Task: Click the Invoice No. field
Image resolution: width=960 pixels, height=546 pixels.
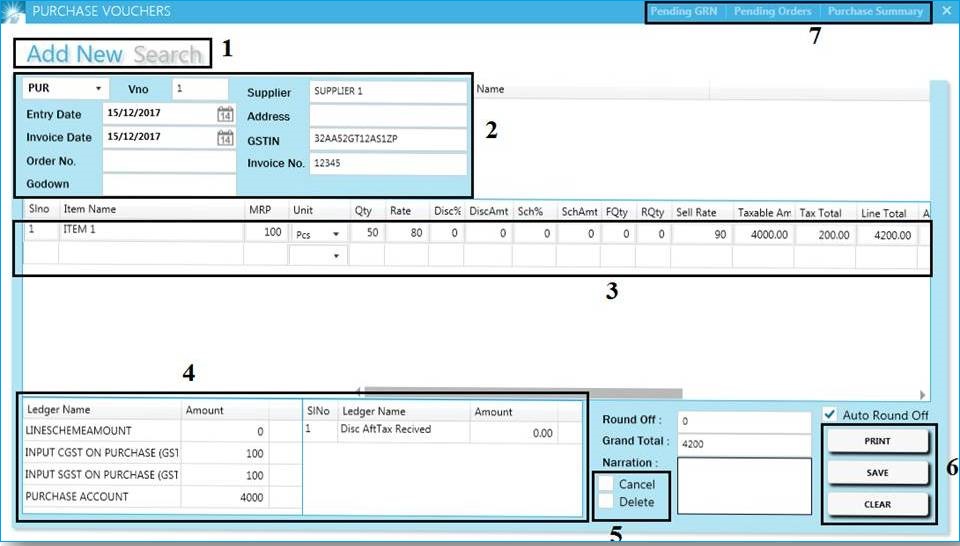Action: tap(388, 163)
